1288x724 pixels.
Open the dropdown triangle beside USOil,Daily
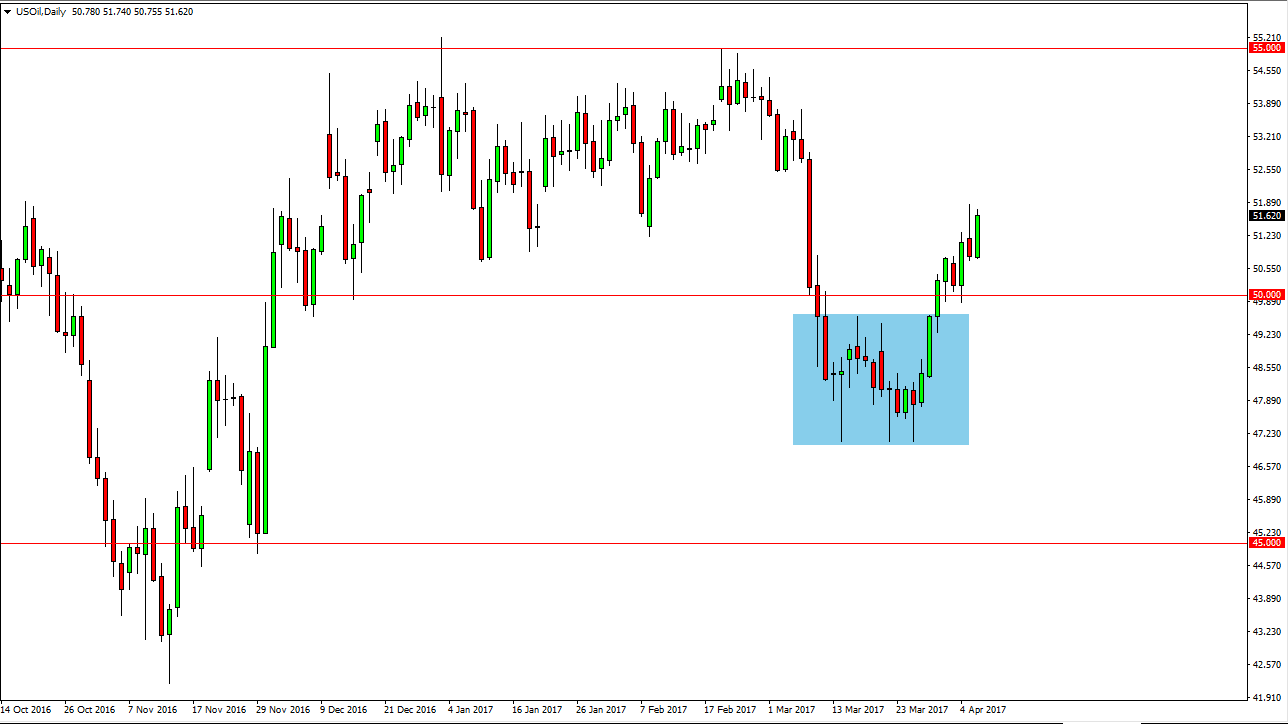[x=7, y=10]
